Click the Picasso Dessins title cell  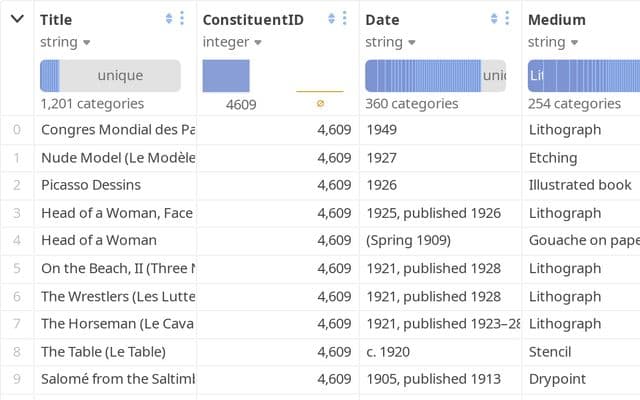tap(91, 185)
